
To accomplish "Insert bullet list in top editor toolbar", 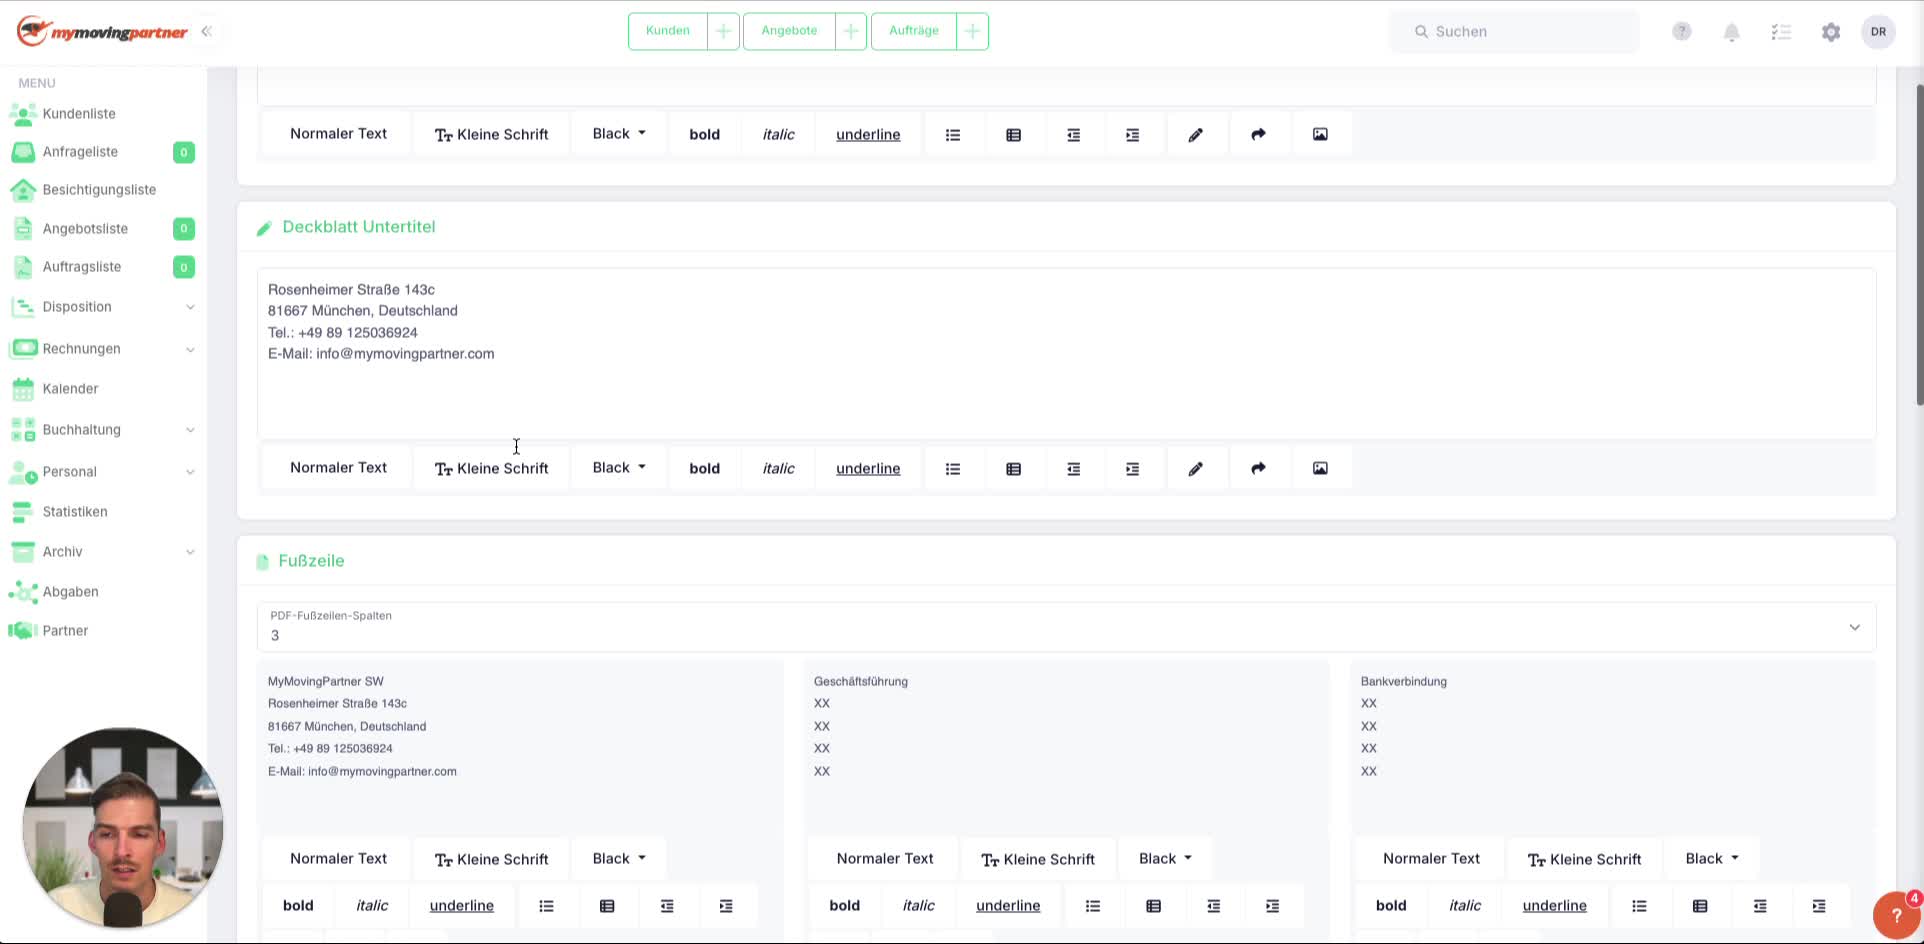I will (x=953, y=134).
